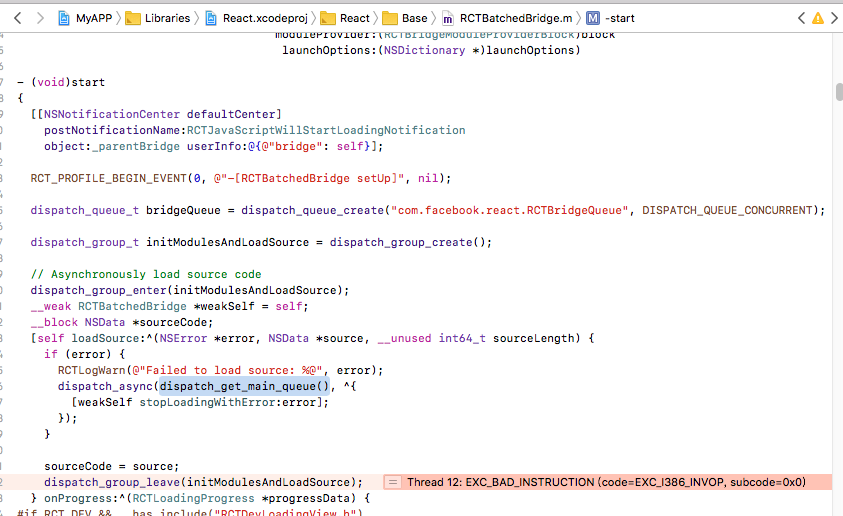Click the if (error) condition line
The image size is (843, 516).
click(84, 354)
